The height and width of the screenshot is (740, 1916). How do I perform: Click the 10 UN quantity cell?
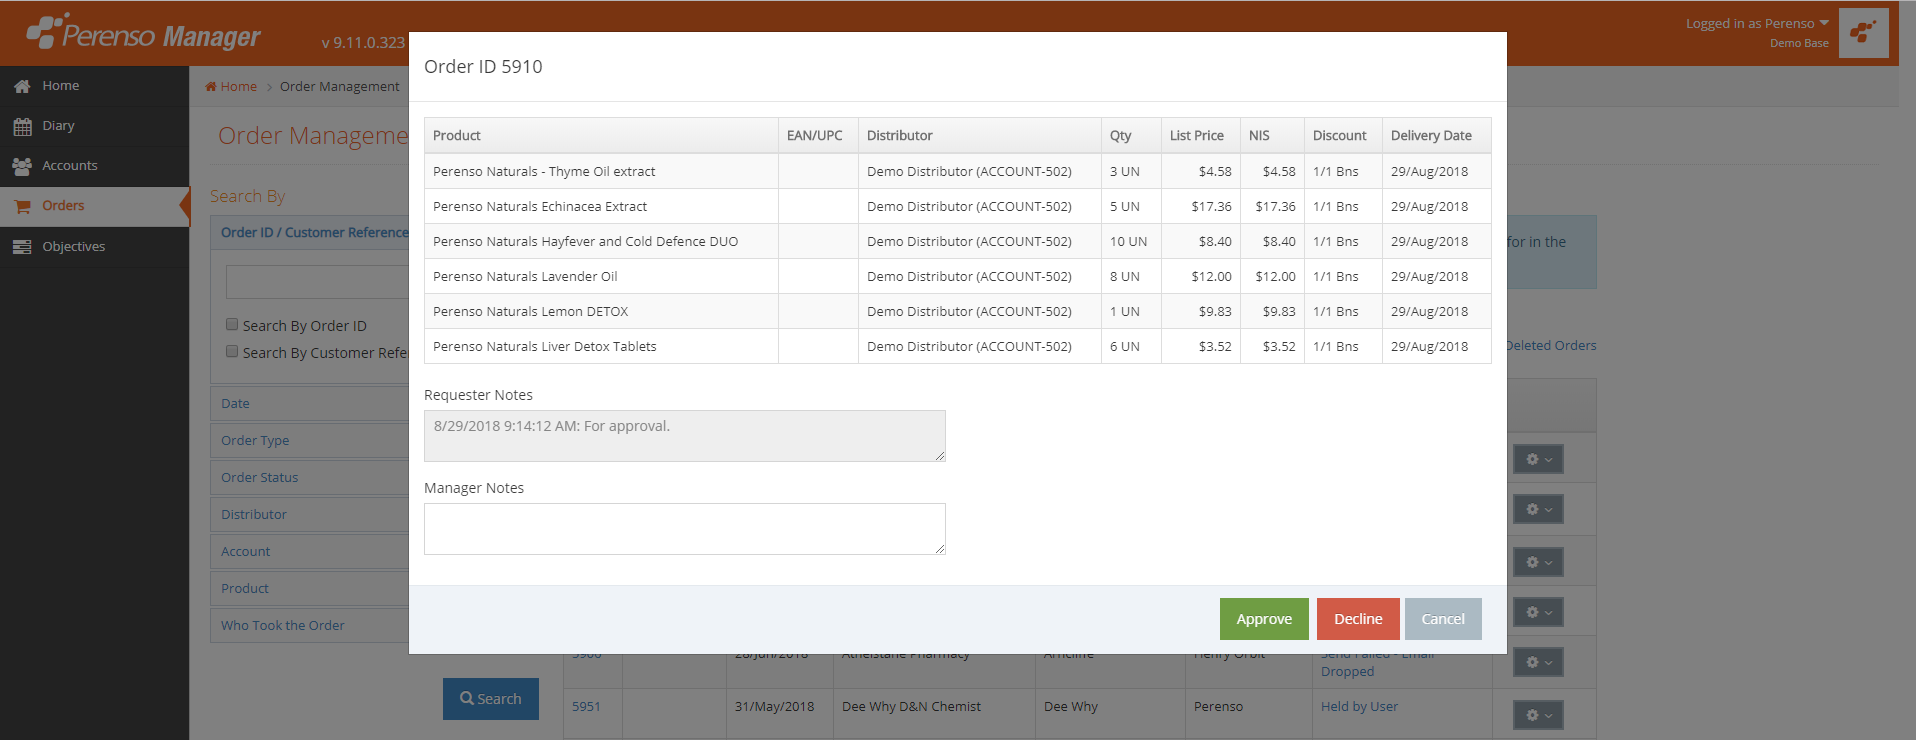pos(1131,241)
